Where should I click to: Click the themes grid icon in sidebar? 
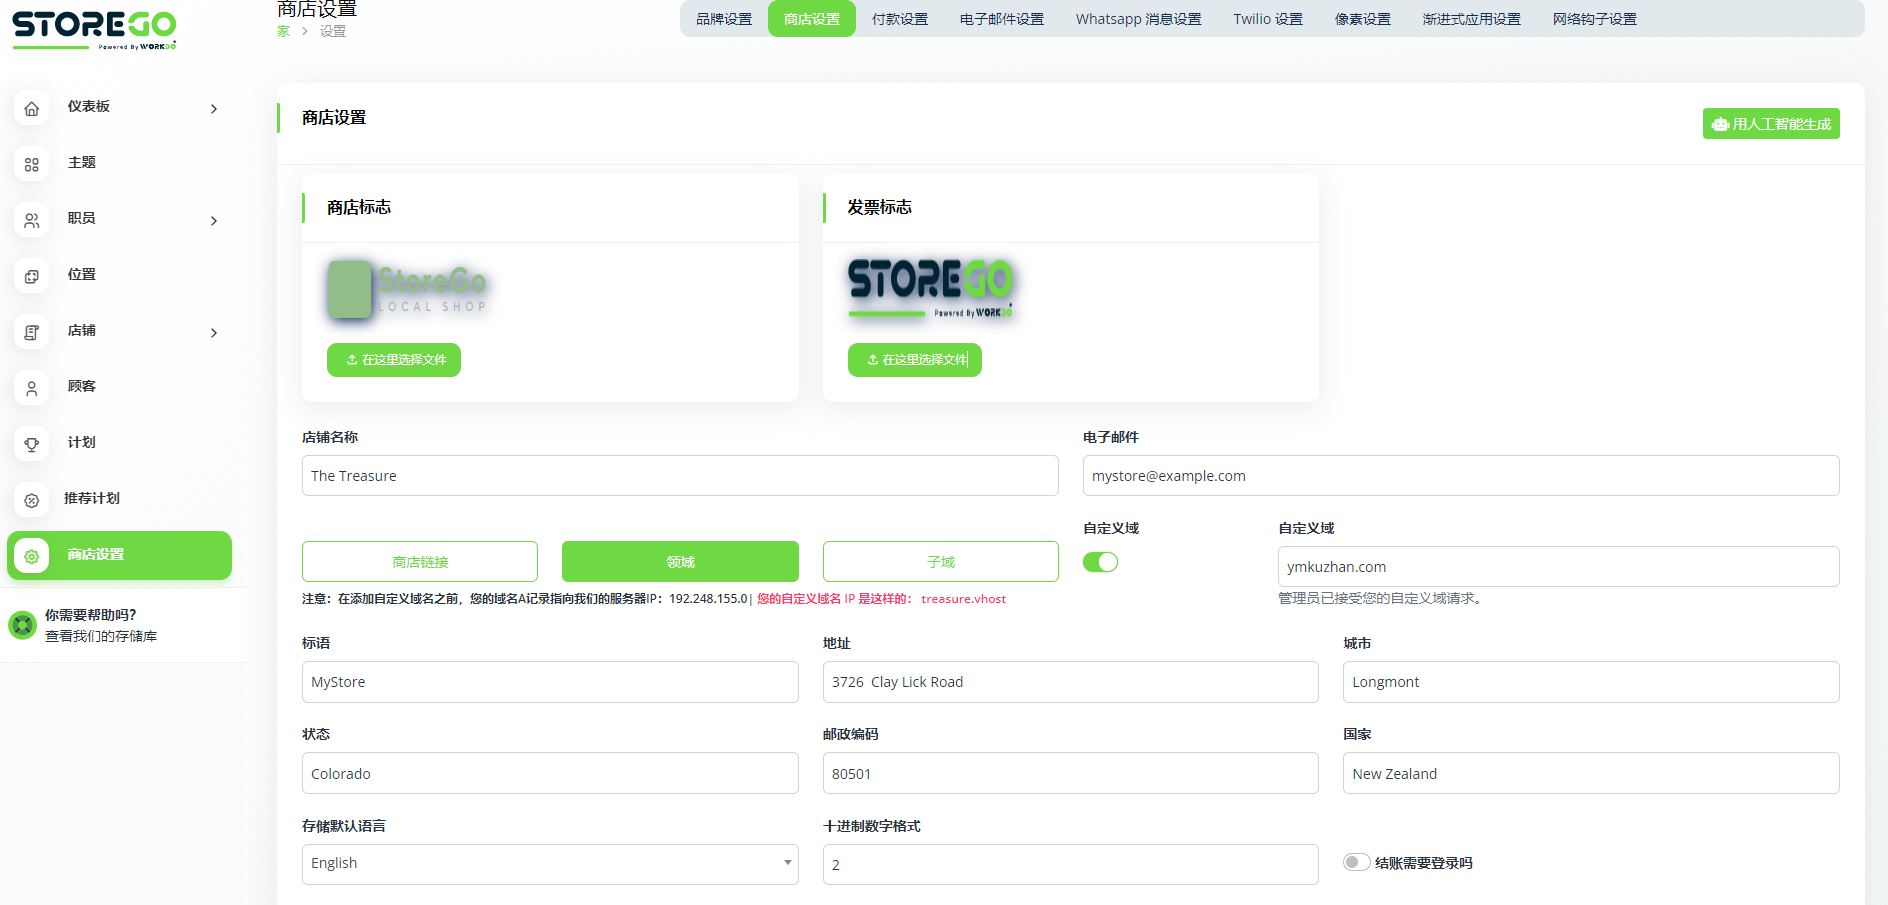pyautogui.click(x=32, y=164)
